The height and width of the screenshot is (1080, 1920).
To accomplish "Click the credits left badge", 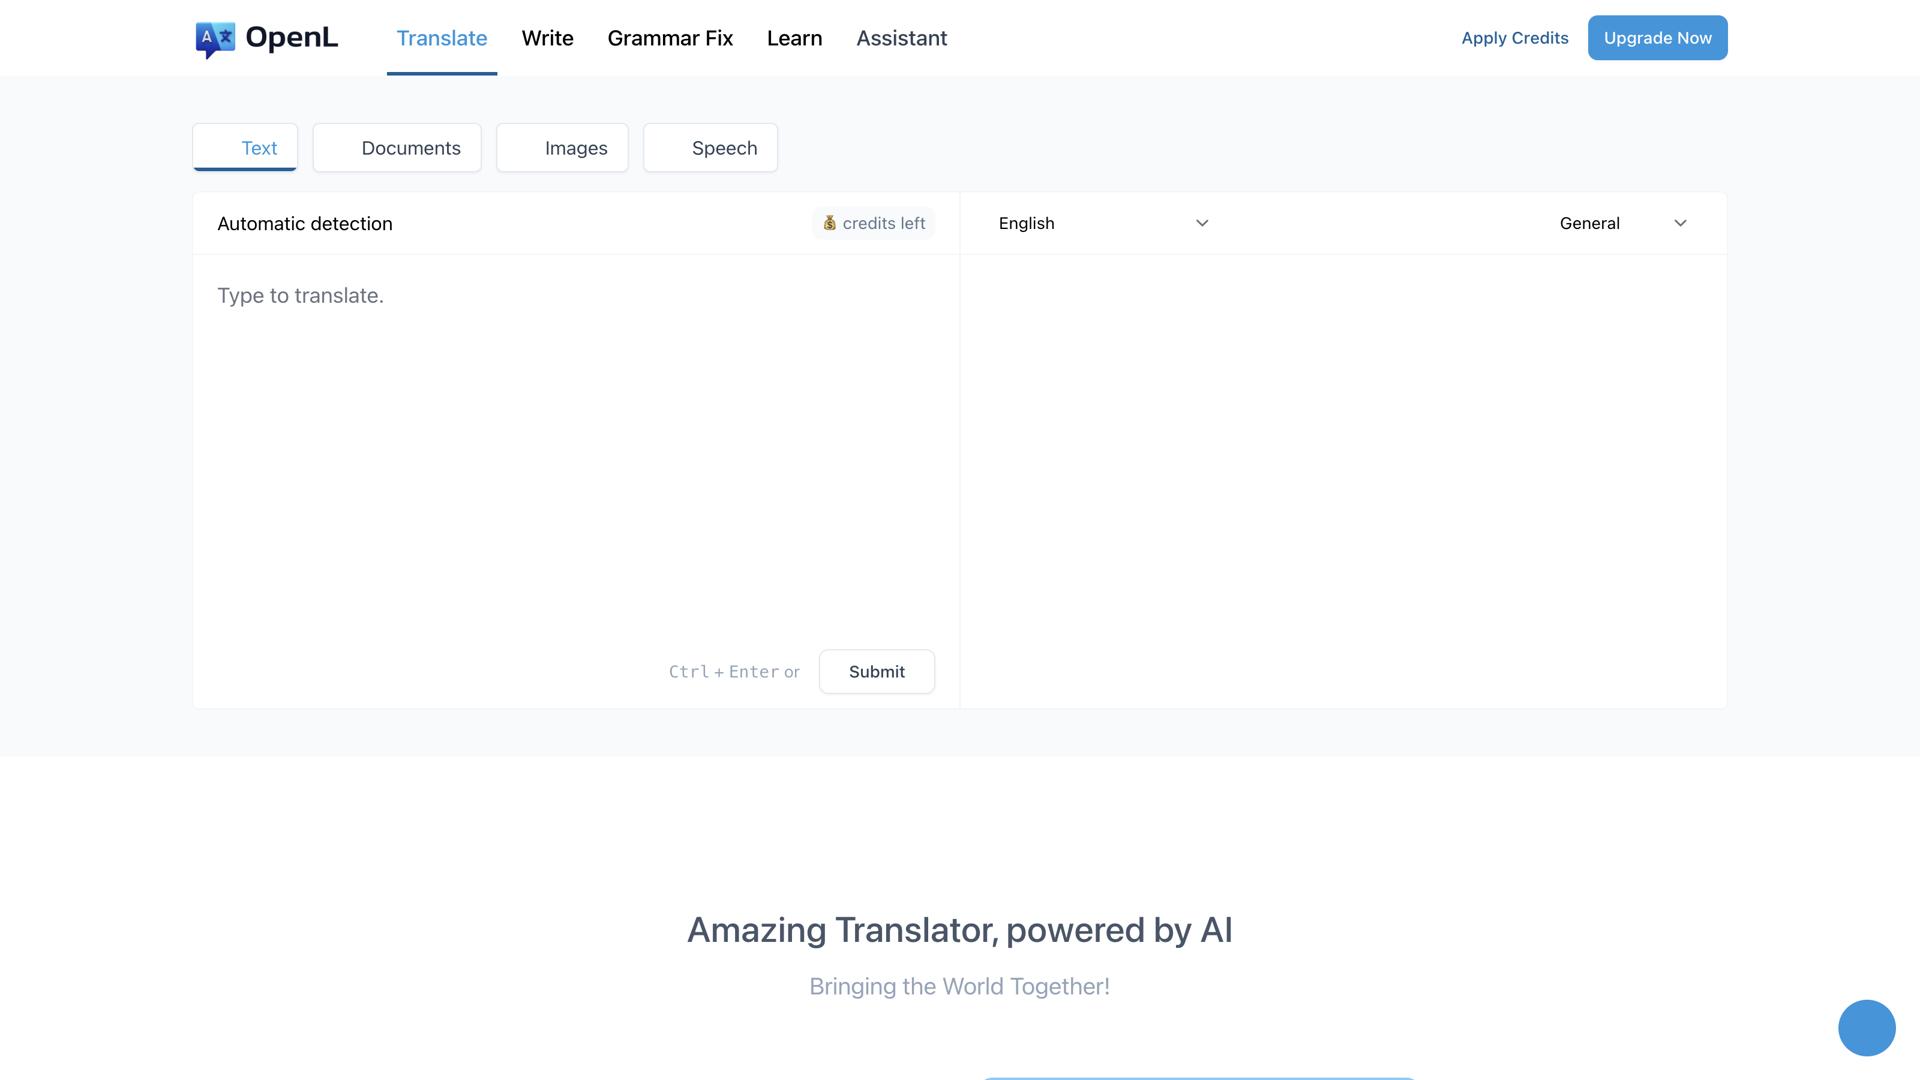I will (x=883, y=223).
